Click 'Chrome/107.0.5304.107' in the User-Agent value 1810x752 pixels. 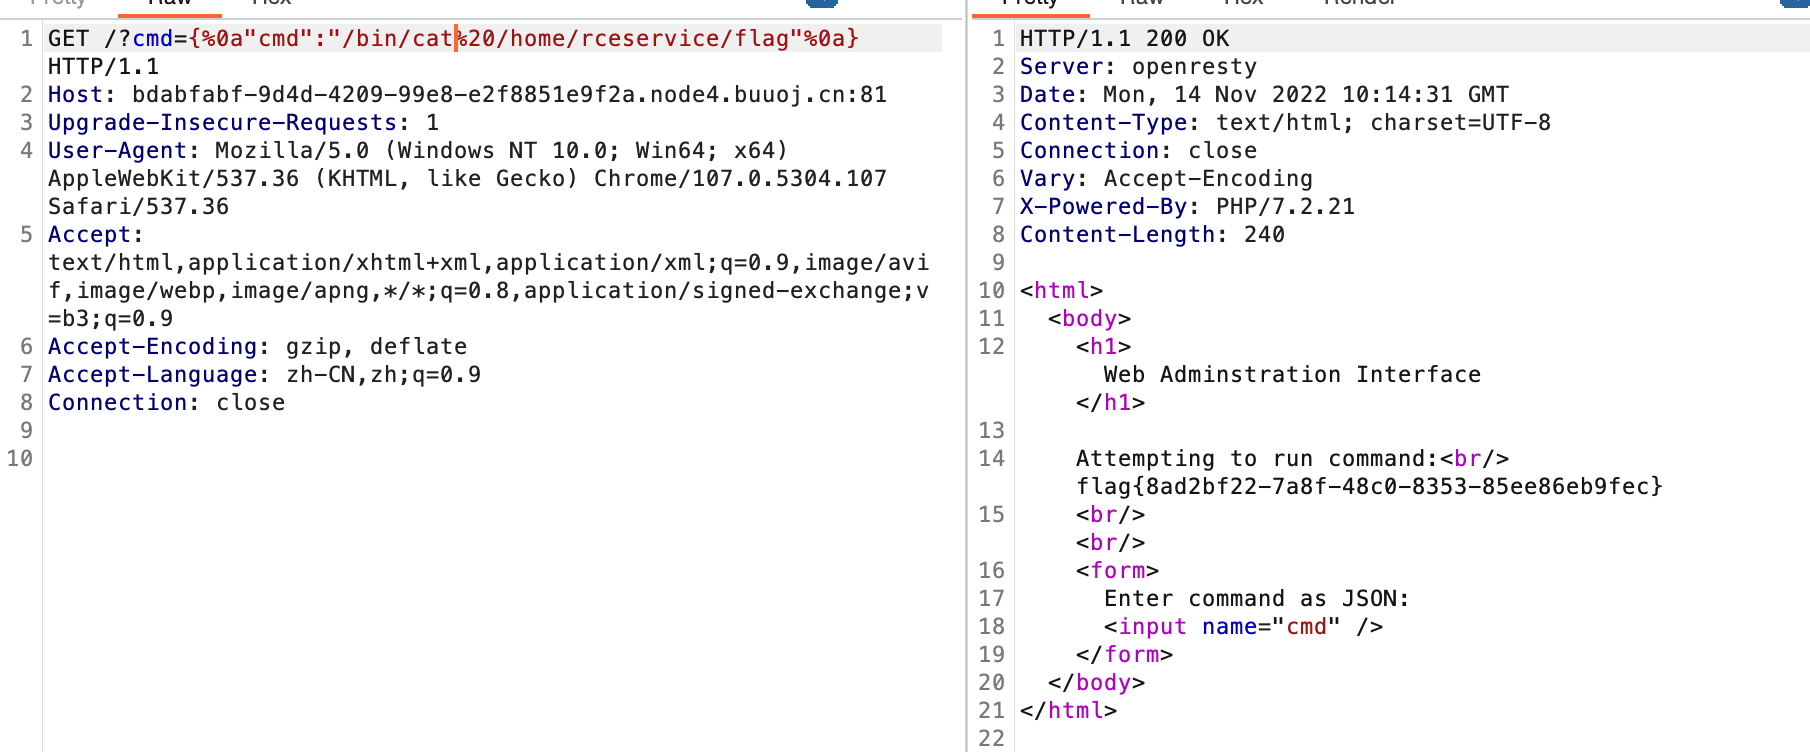pyautogui.click(x=740, y=178)
